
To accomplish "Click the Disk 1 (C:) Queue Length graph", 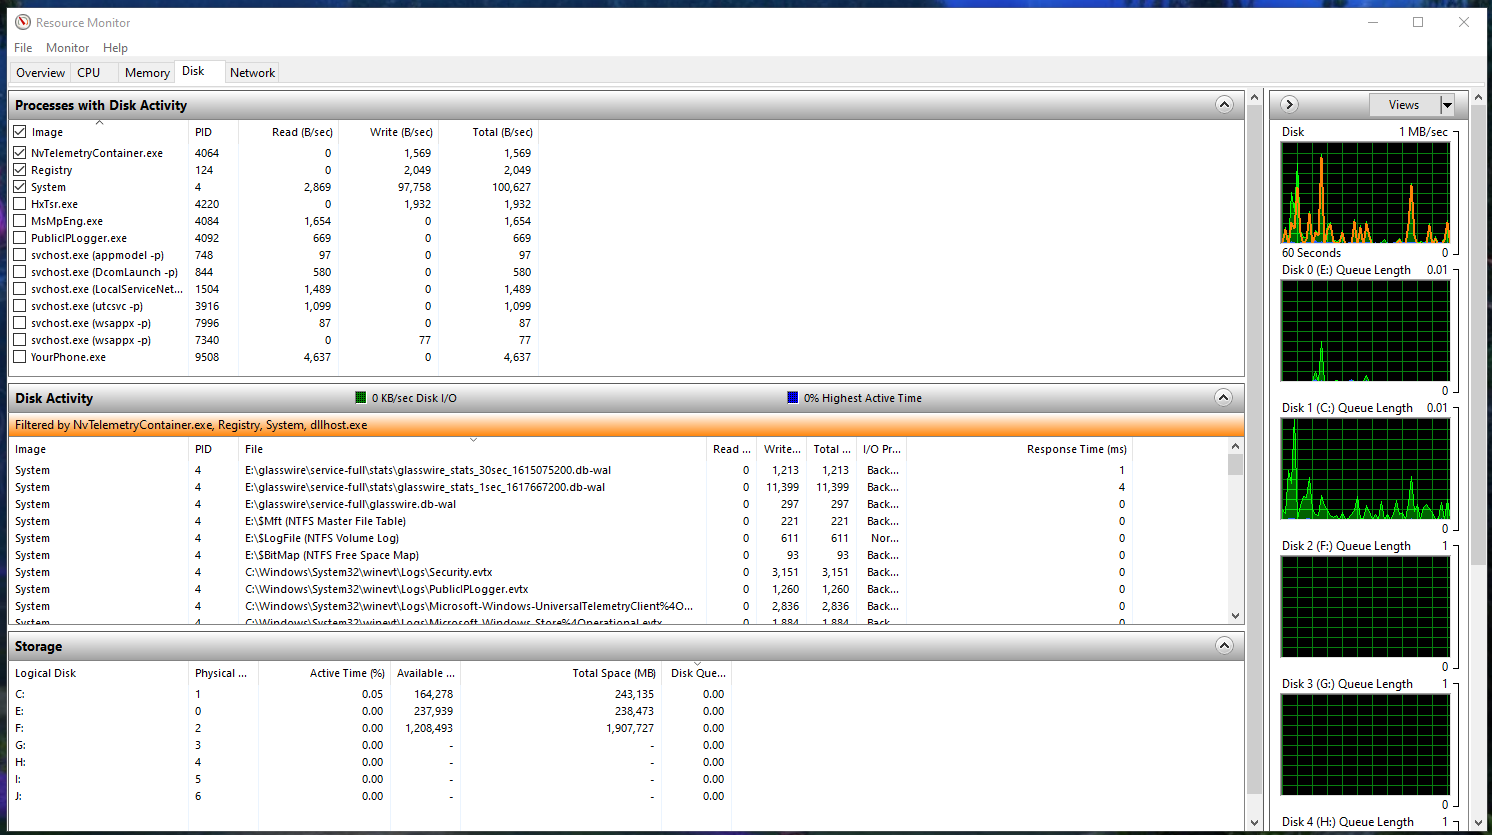I will [1365, 468].
